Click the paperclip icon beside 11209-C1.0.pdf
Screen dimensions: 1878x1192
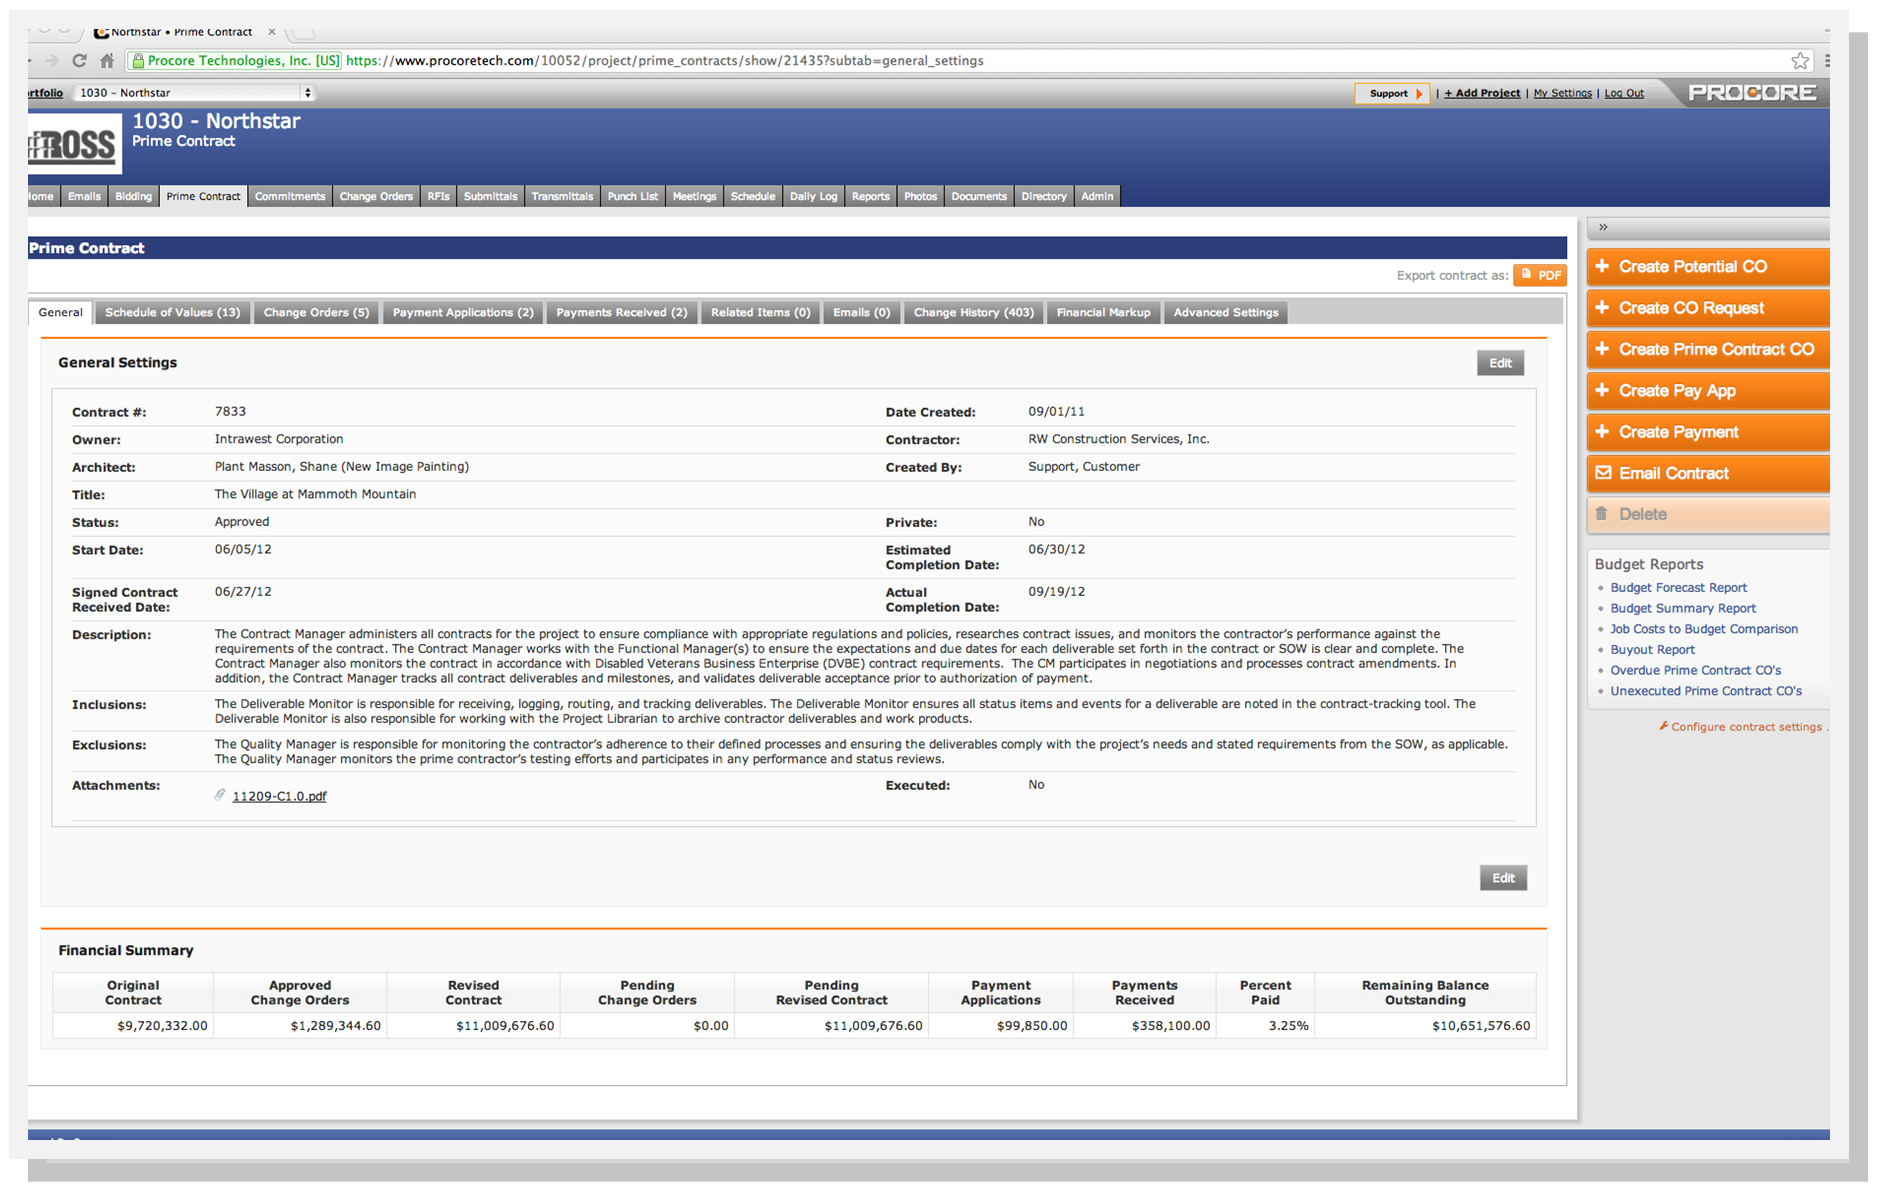(220, 795)
